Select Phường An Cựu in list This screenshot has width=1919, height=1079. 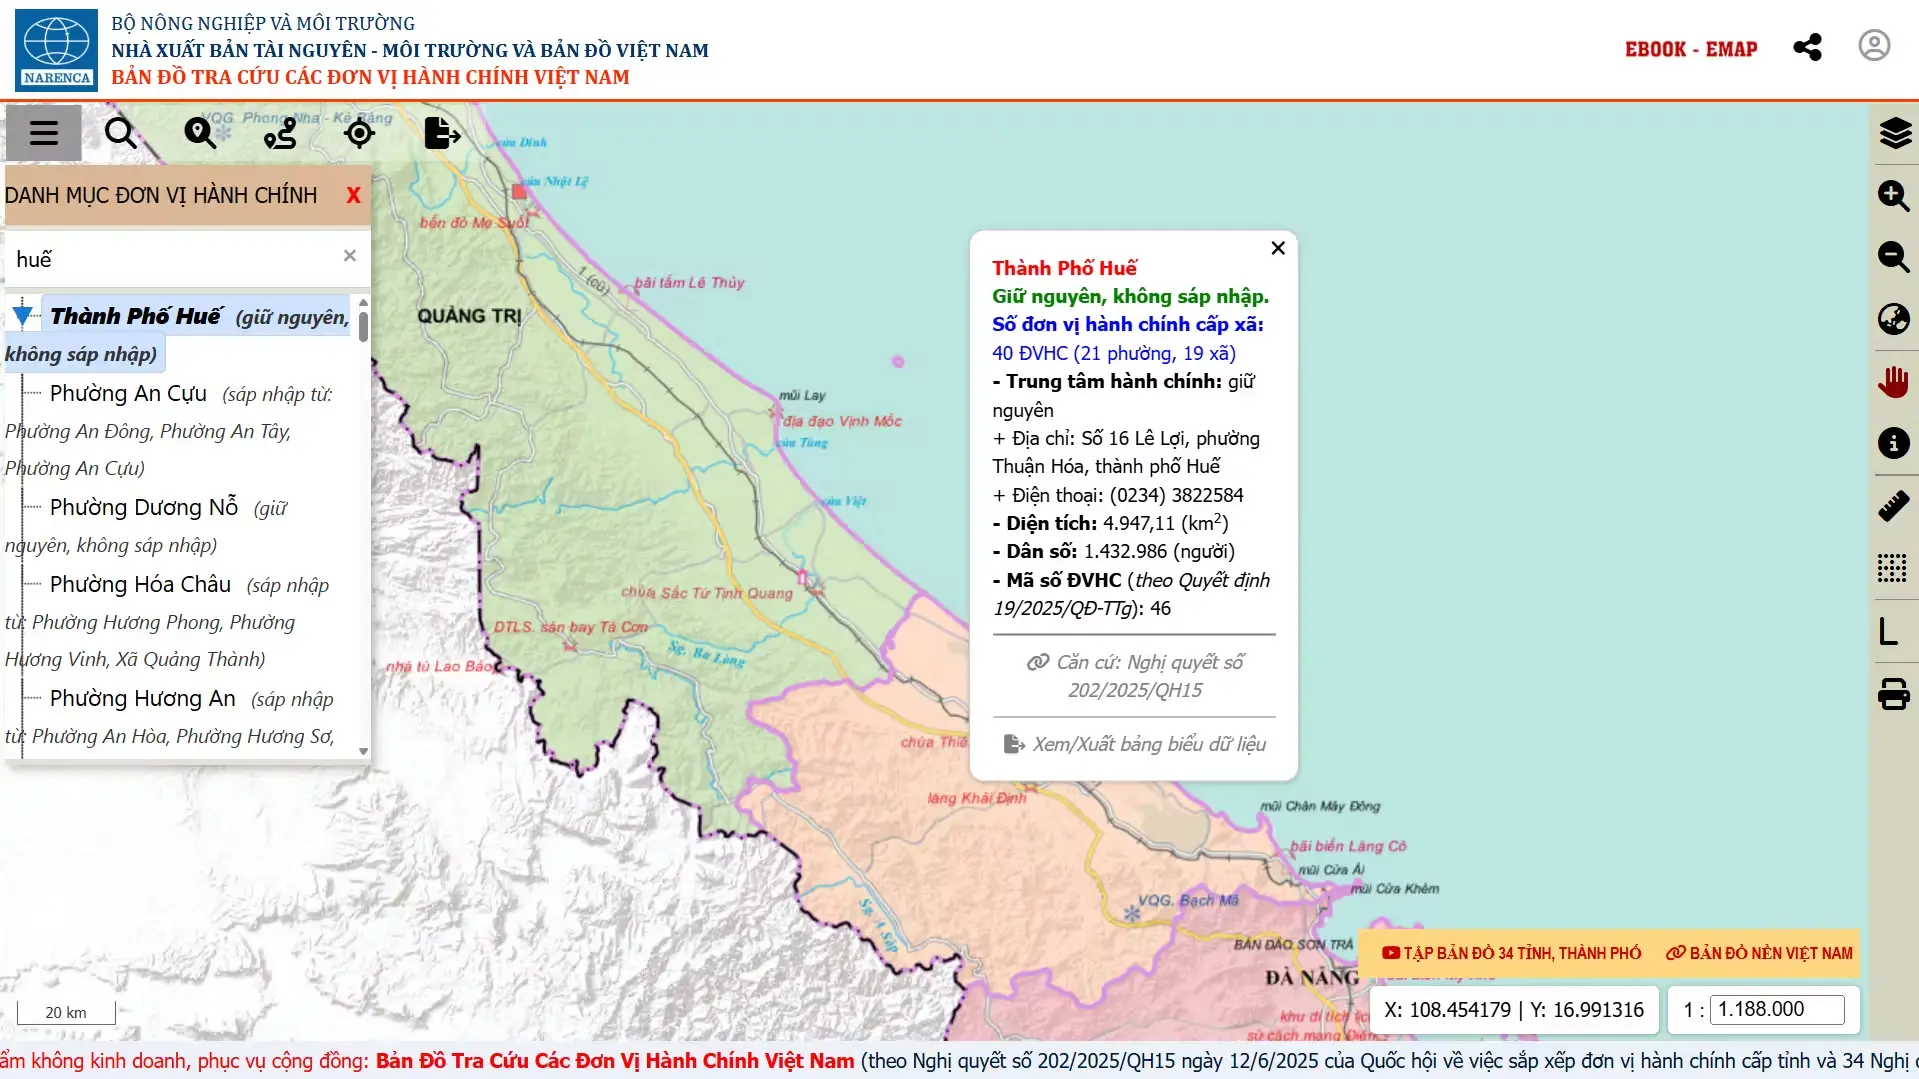click(128, 394)
